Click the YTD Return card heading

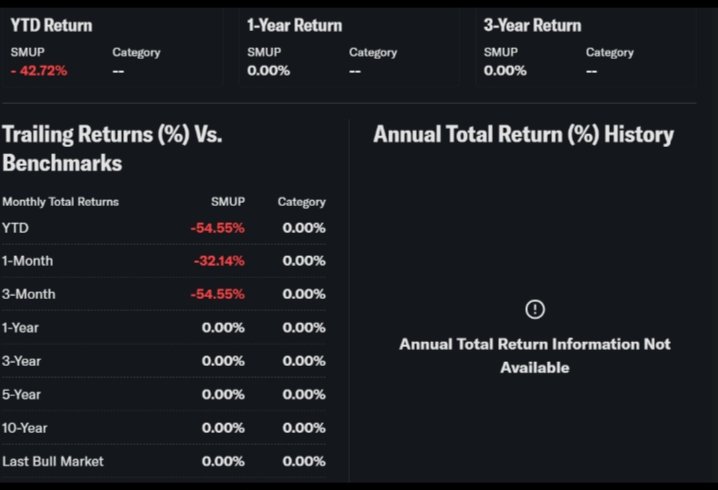(51, 25)
